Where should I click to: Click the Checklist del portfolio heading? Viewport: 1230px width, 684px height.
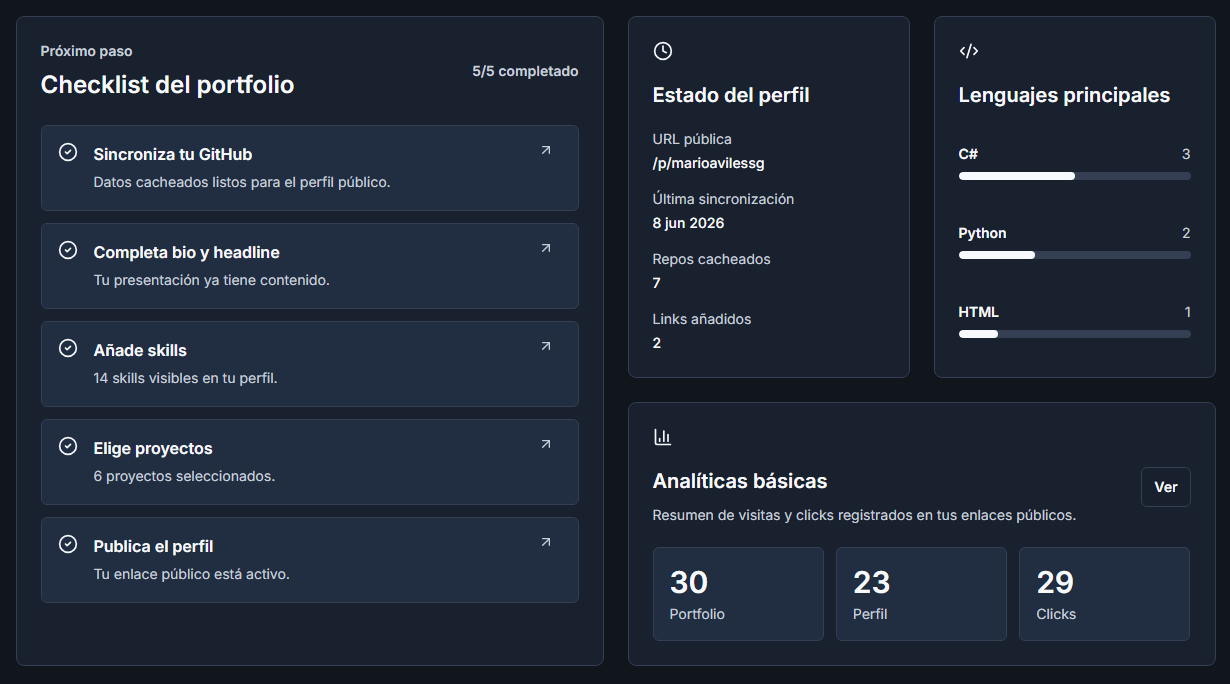167,85
